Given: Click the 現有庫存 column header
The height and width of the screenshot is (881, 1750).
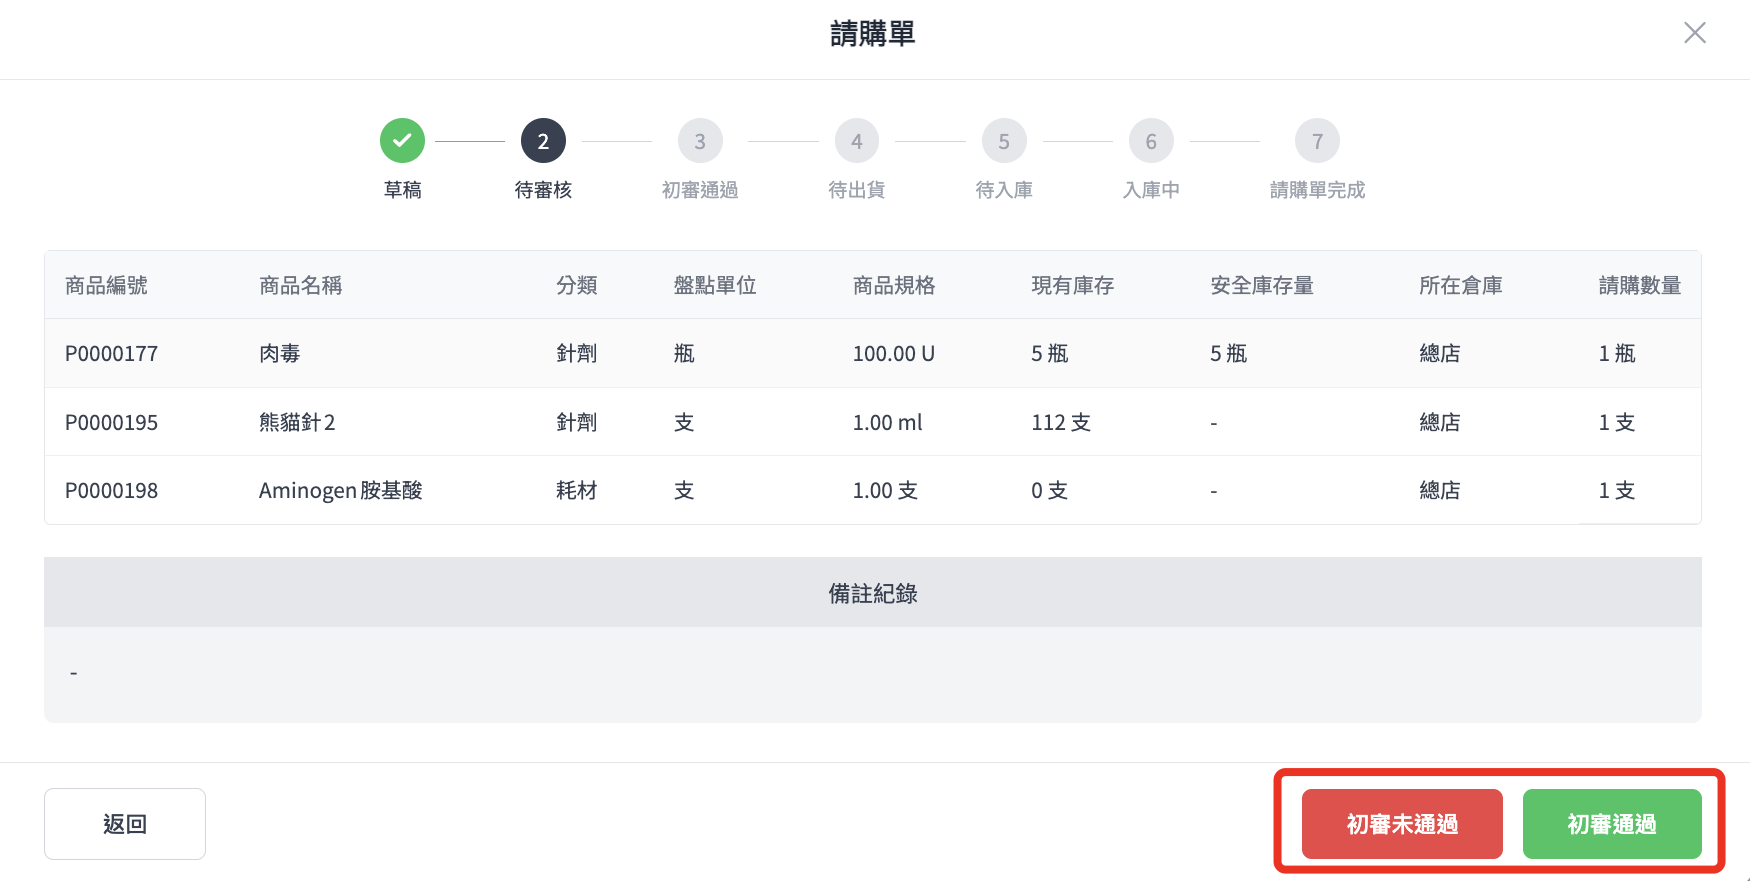Looking at the screenshot, I should click(1072, 285).
